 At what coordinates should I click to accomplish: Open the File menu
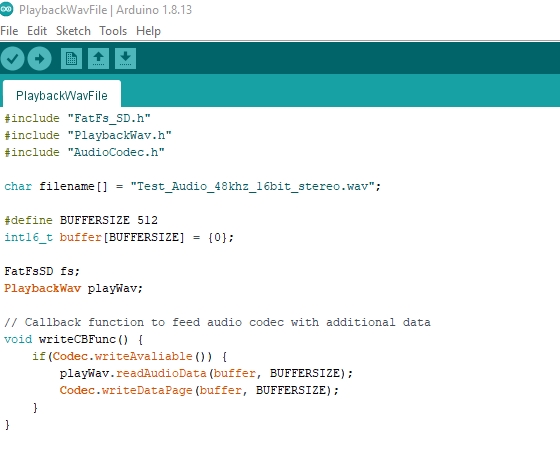9,31
